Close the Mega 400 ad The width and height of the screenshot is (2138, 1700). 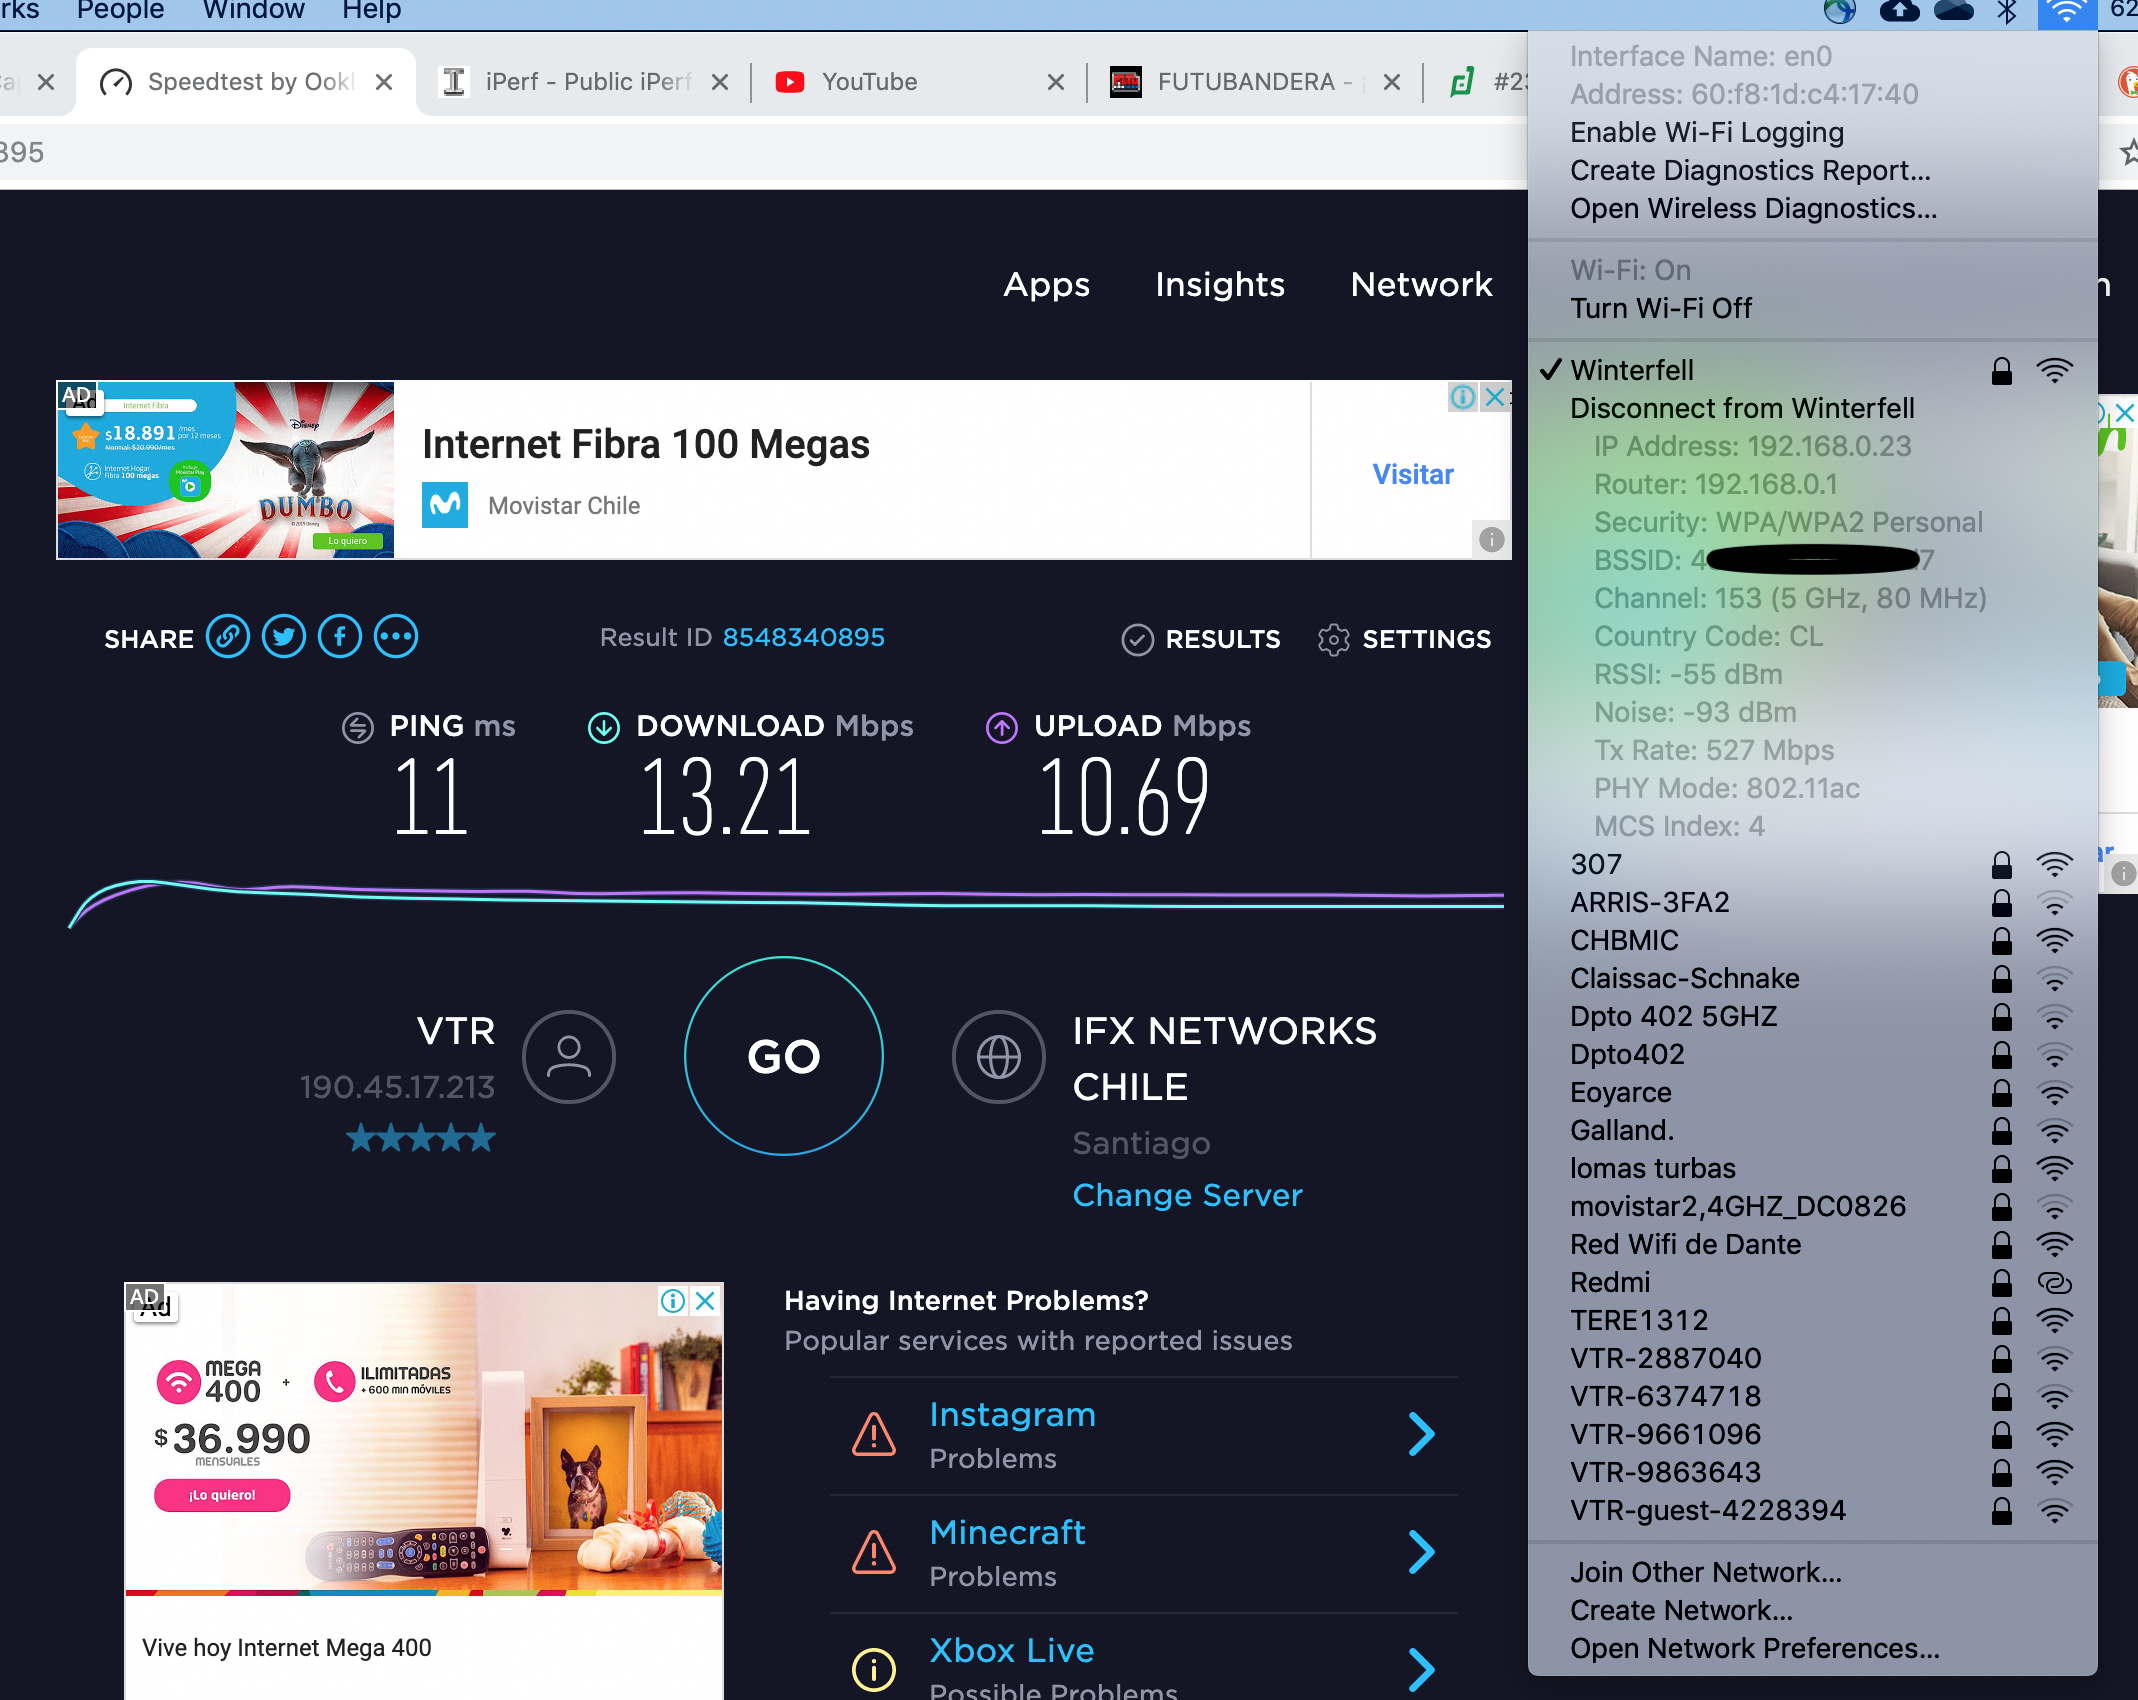(x=705, y=1300)
